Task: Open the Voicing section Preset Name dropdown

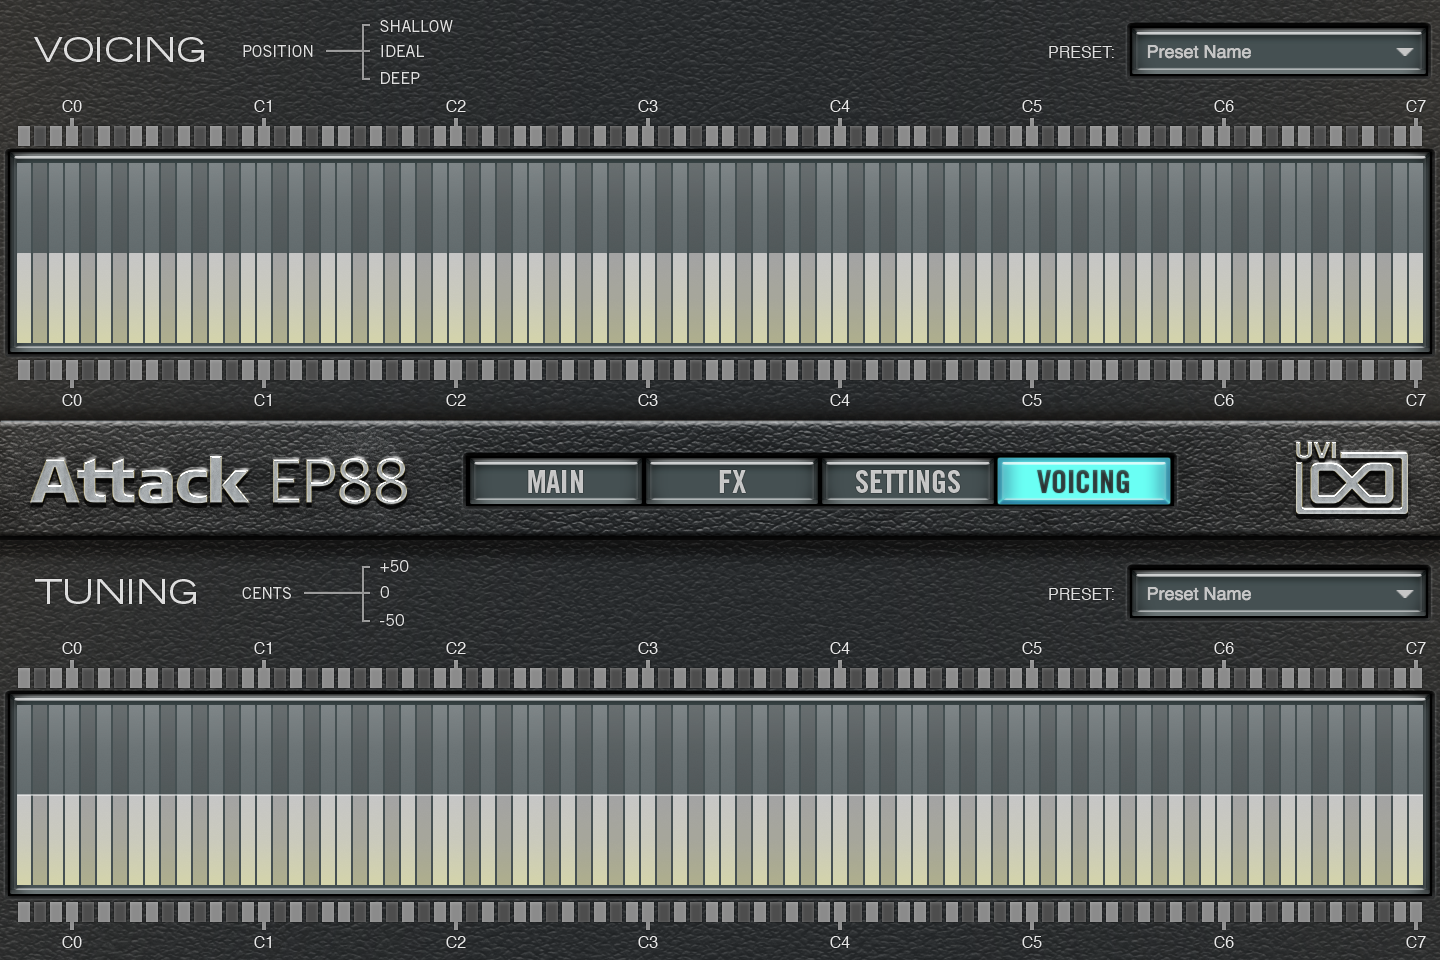Action: [x=1279, y=52]
